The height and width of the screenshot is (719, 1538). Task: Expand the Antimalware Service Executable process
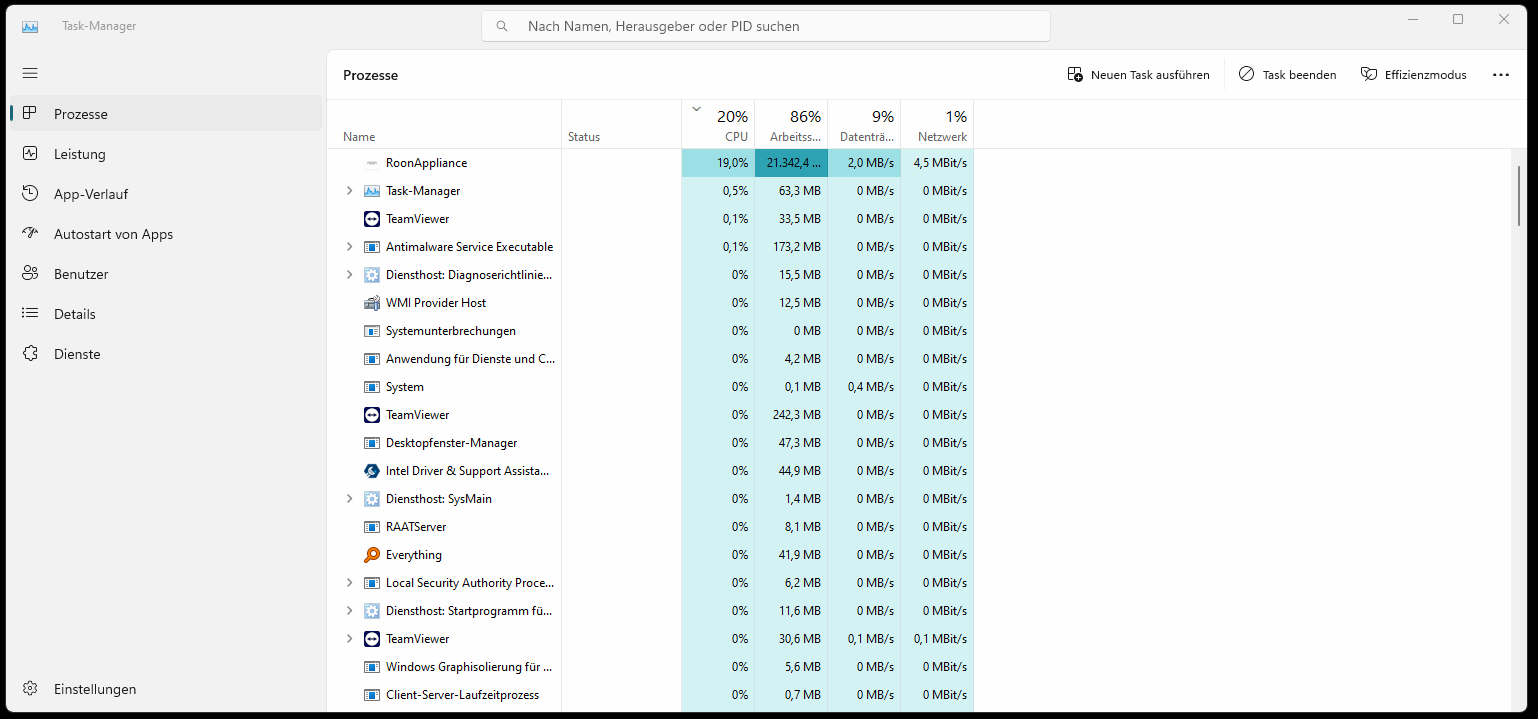click(x=348, y=246)
